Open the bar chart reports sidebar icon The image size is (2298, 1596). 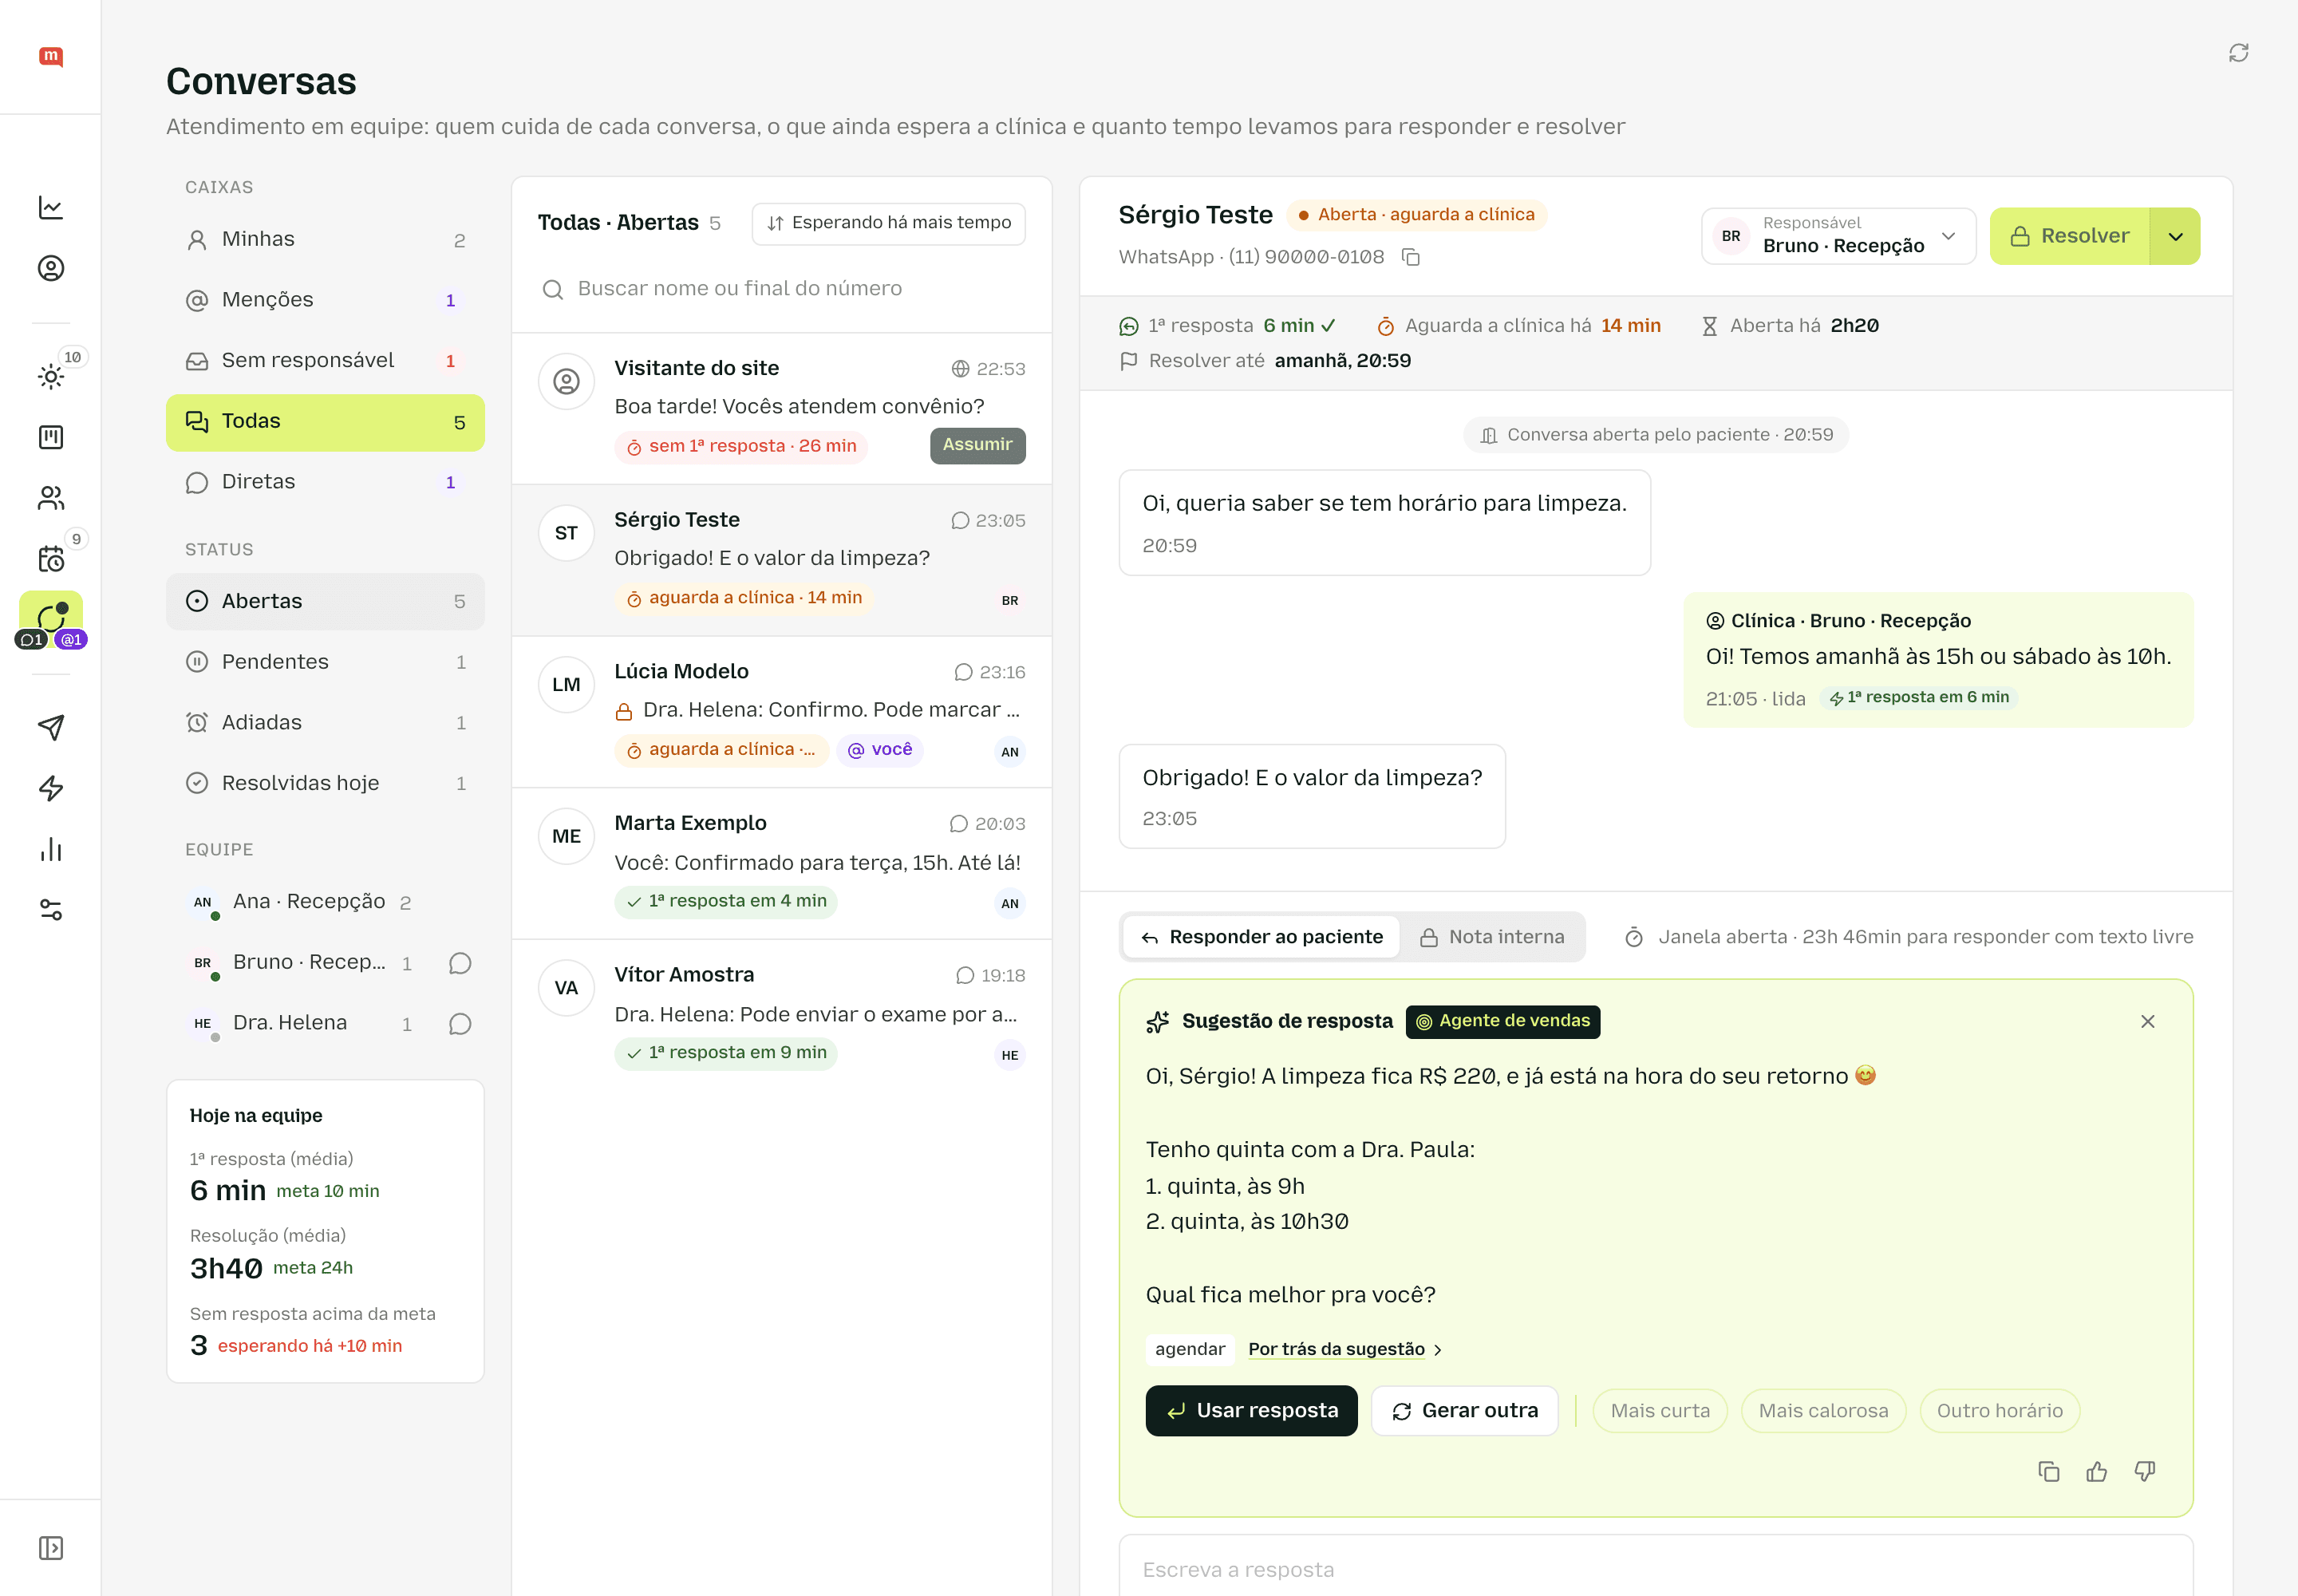coord(51,849)
